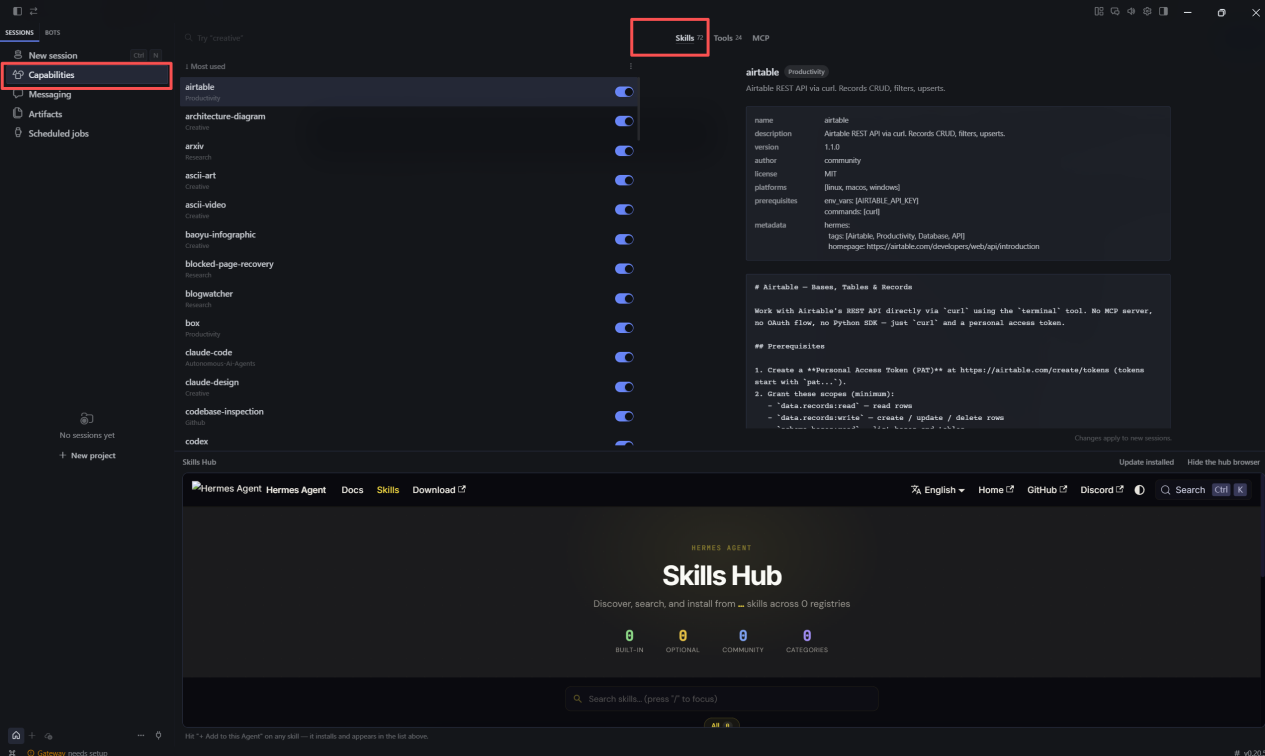
Task: Click the translate icon next to English
Action: tap(915, 490)
